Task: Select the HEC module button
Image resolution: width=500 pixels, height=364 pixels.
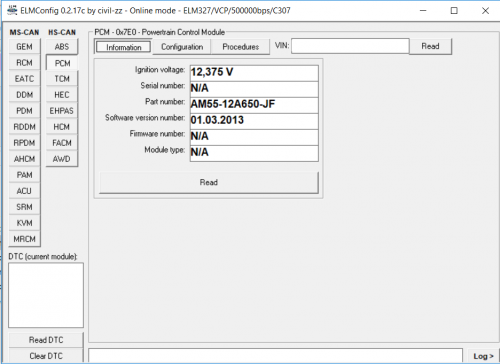Action: [x=62, y=95]
